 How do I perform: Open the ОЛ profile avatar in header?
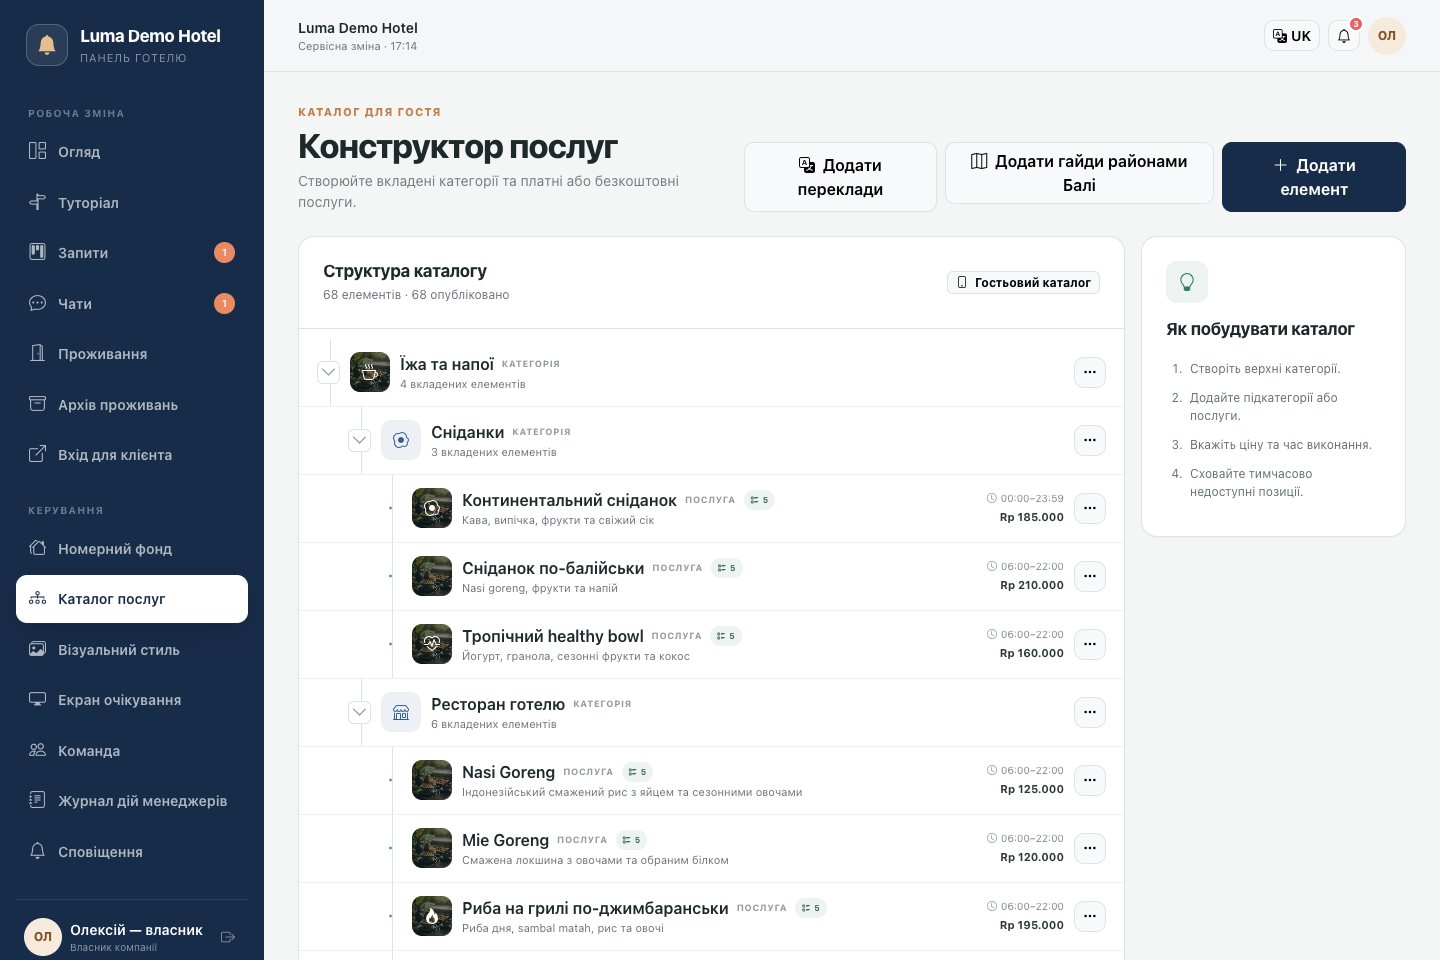tap(1387, 36)
